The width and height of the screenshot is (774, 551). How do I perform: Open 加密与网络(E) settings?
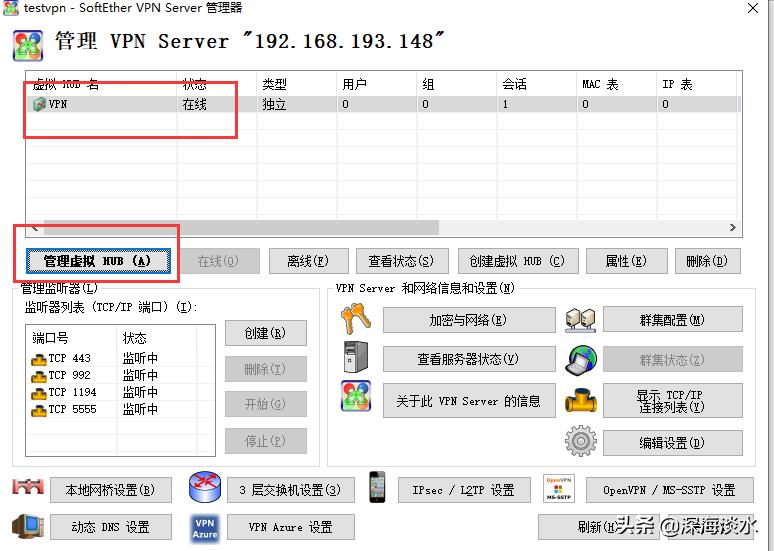coord(469,320)
